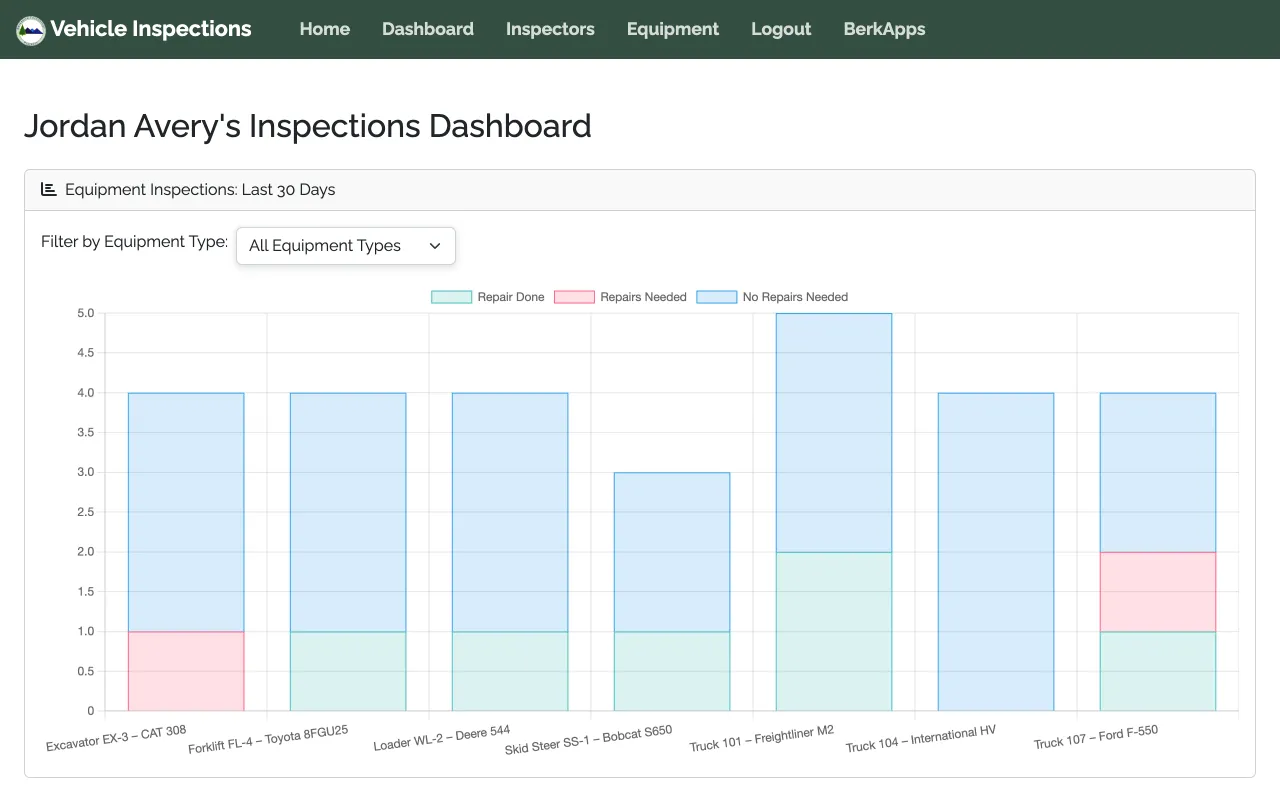Toggle the No Repairs Needed legend swatch

[x=716, y=297]
